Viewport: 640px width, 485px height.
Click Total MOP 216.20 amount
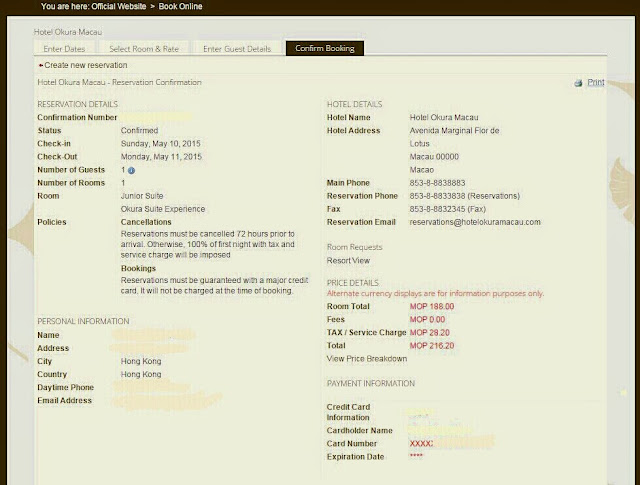click(432, 346)
